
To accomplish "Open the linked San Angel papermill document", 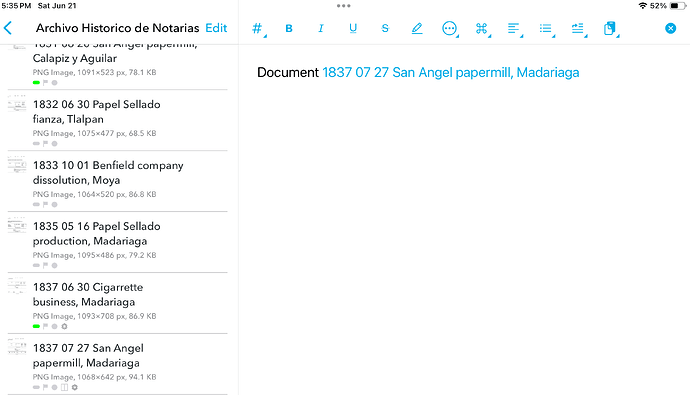I will tap(451, 73).
